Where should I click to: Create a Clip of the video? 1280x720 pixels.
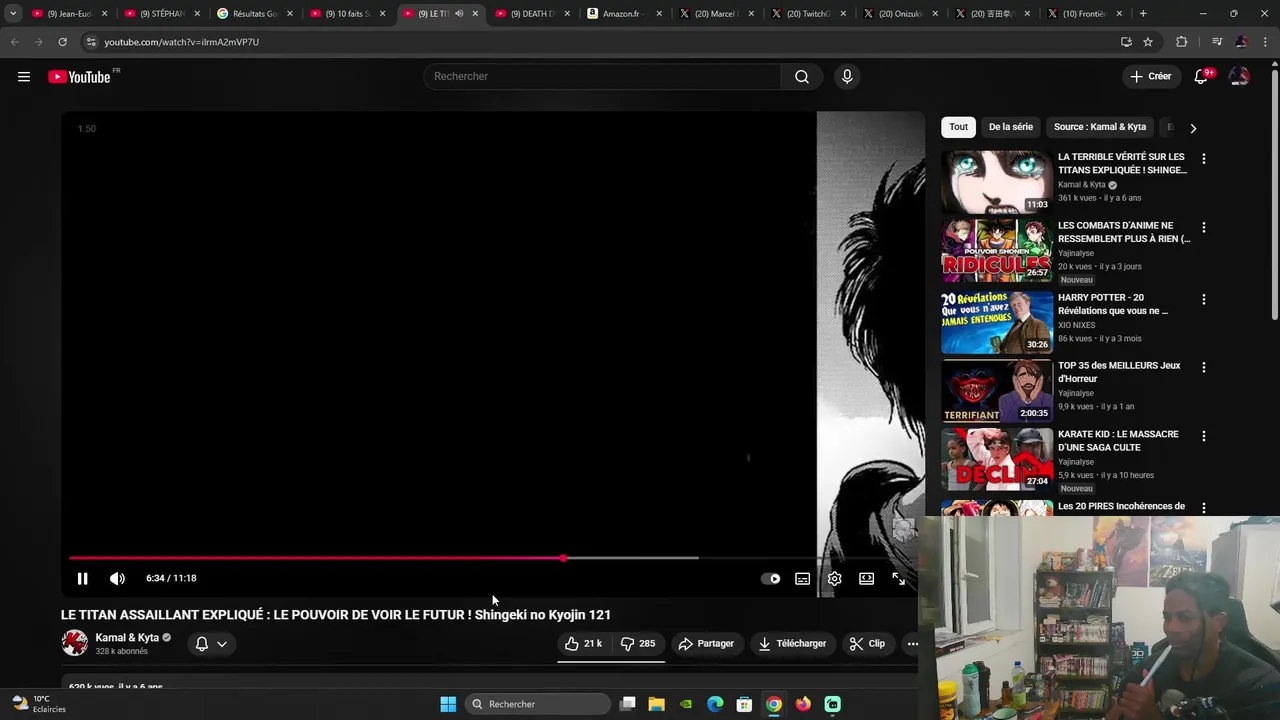pos(867,644)
